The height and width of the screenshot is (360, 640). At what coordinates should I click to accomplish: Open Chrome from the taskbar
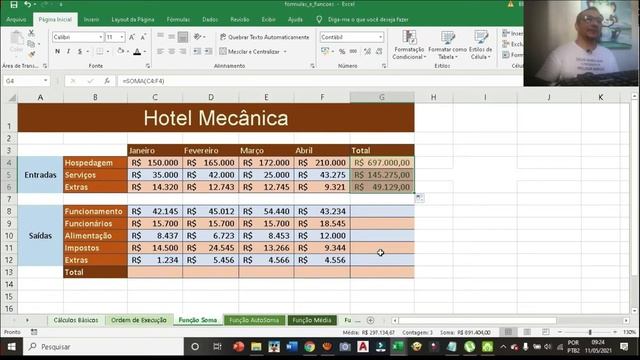point(309,347)
